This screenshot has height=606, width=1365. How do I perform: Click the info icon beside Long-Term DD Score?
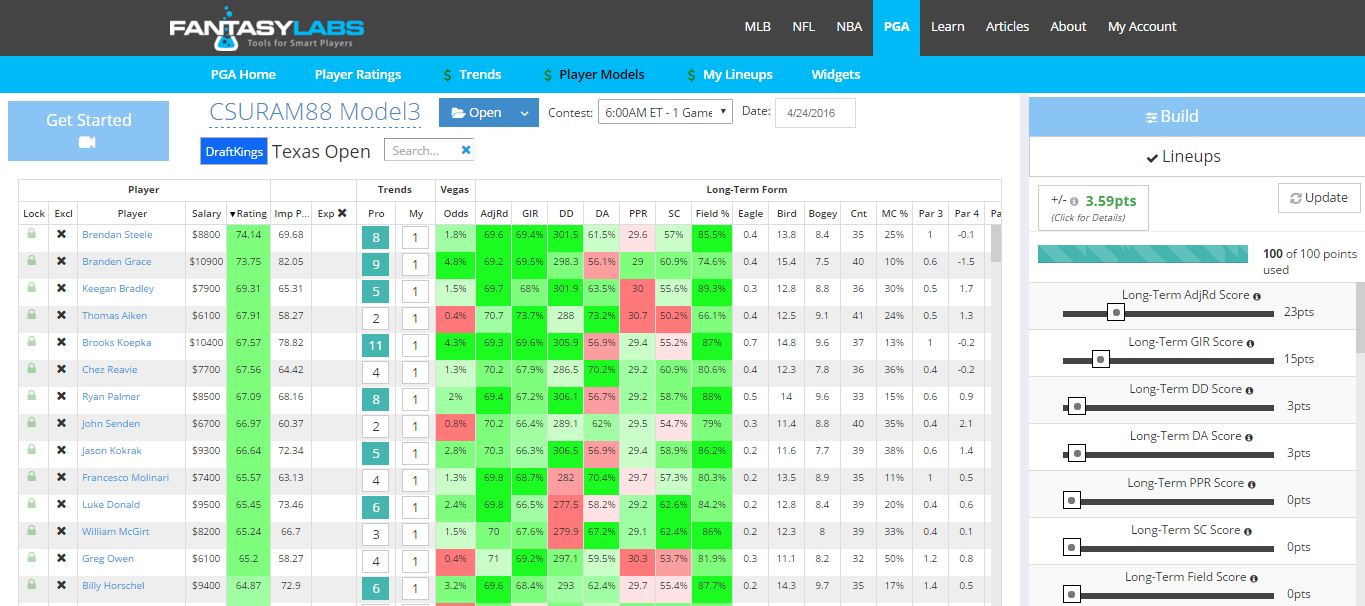tap(1250, 390)
